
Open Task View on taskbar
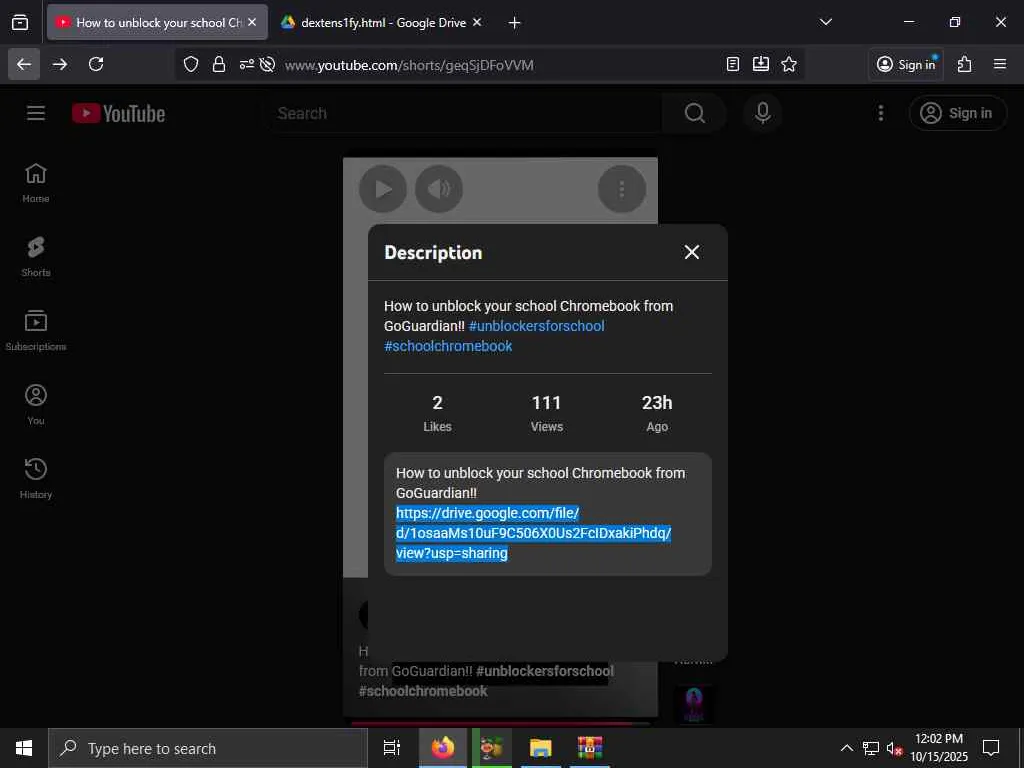[x=391, y=748]
